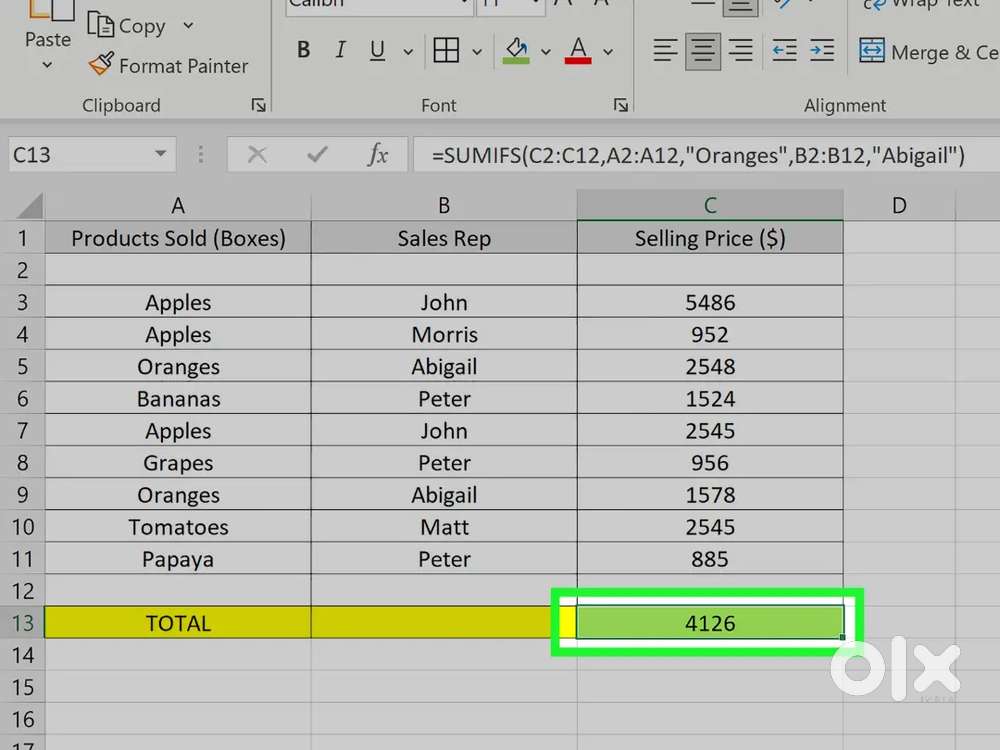This screenshot has width=1000, height=750.
Task: Open the Clipboard dialog launcher
Action: pos(259,104)
